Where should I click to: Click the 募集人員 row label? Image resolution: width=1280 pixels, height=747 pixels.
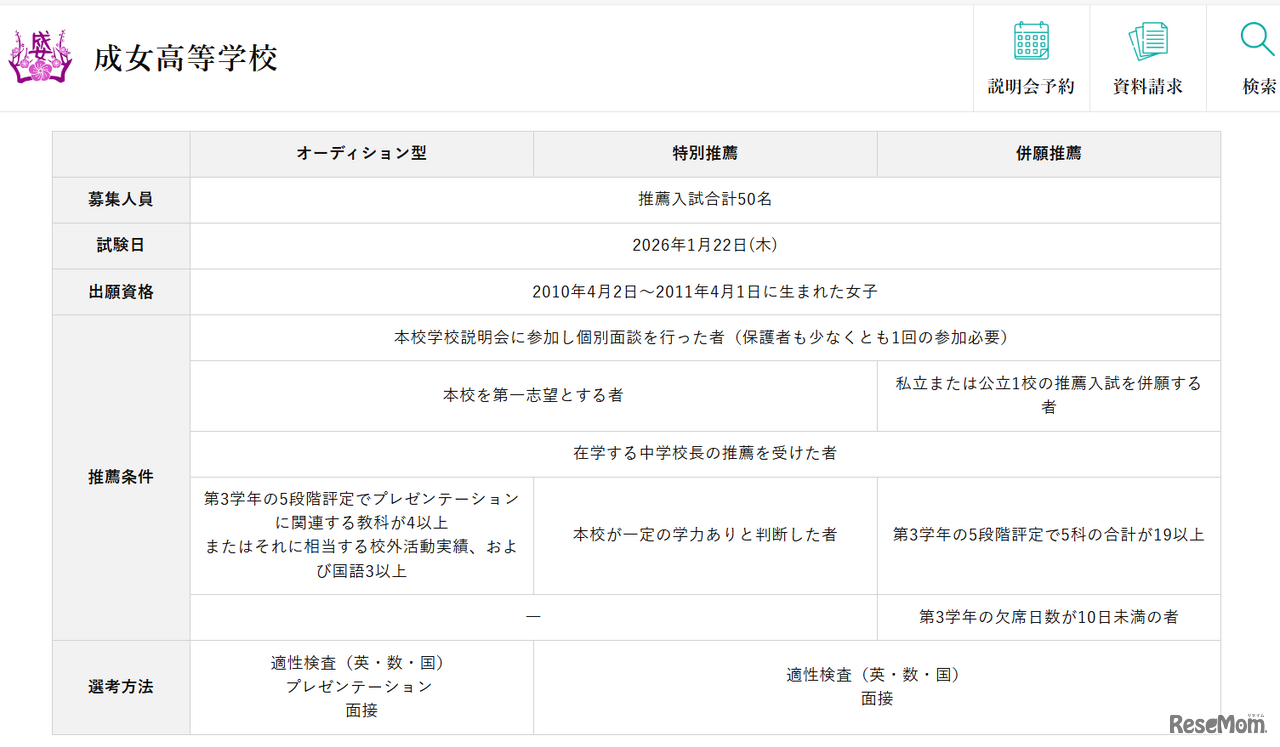pos(121,199)
